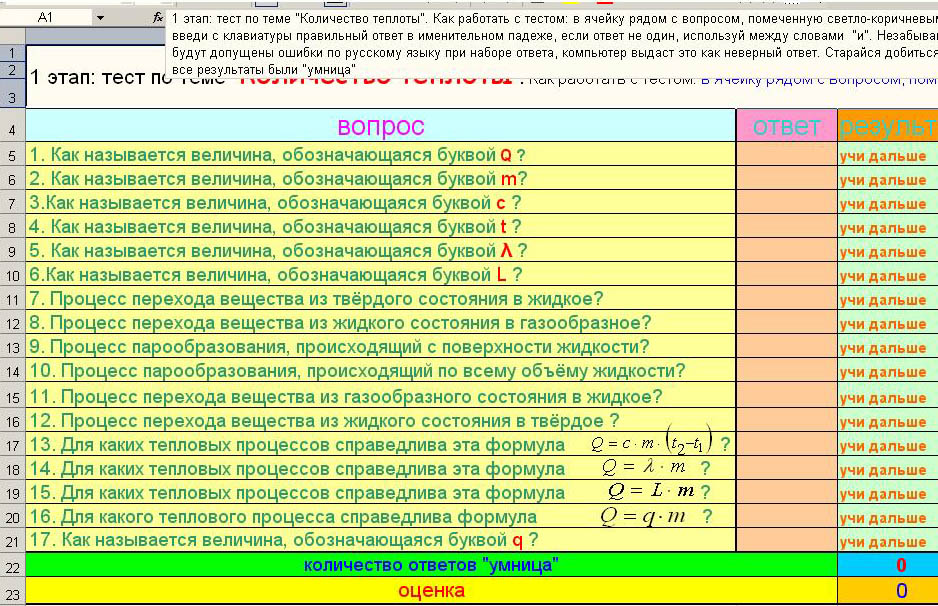This screenshot has width=938, height=606.
Task: Click the answer cell for question 17 about q
Action: (x=786, y=541)
